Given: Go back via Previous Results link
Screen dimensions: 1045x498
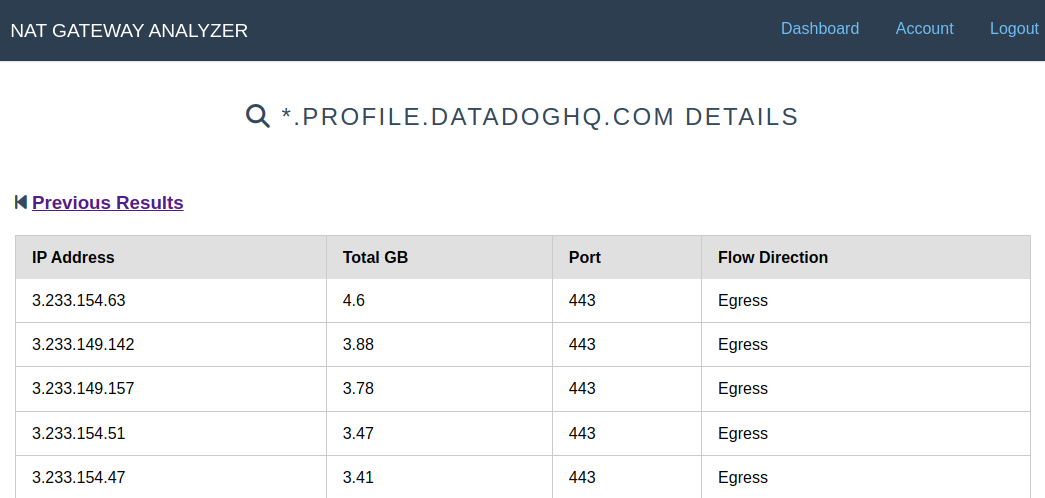Looking at the screenshot, I should (x=108, y=203).
